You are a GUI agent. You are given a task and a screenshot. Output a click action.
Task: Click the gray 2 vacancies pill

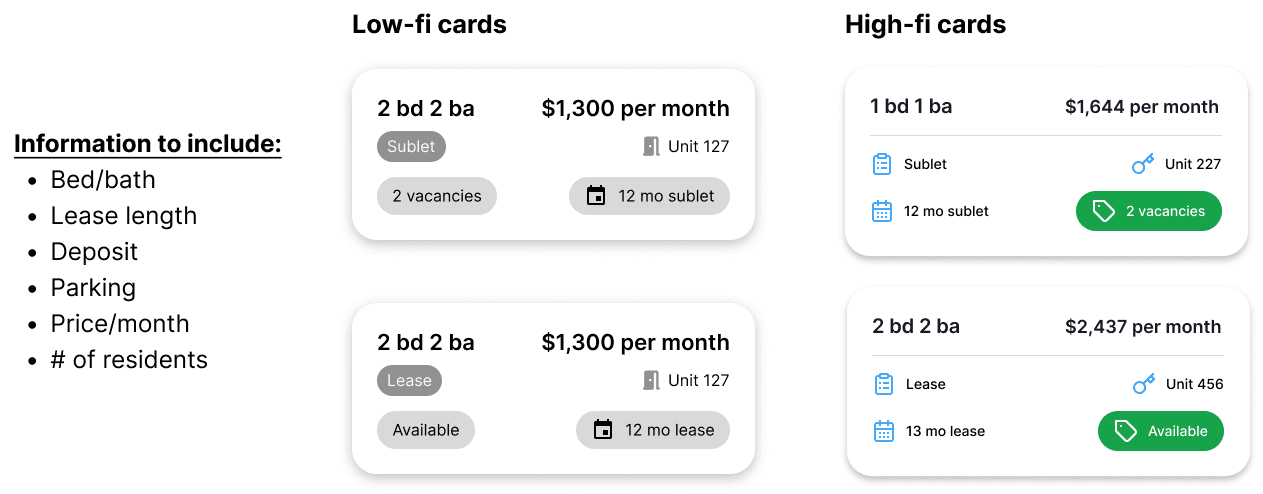pos(437,196)
